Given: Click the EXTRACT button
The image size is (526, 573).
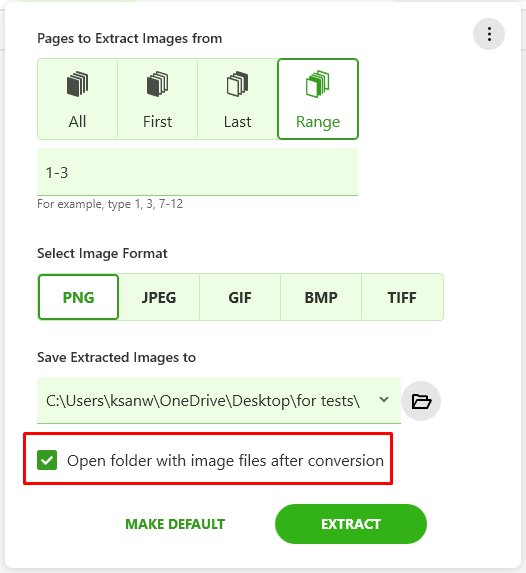Looking at the screenshot, I should (x=351, y=524).
